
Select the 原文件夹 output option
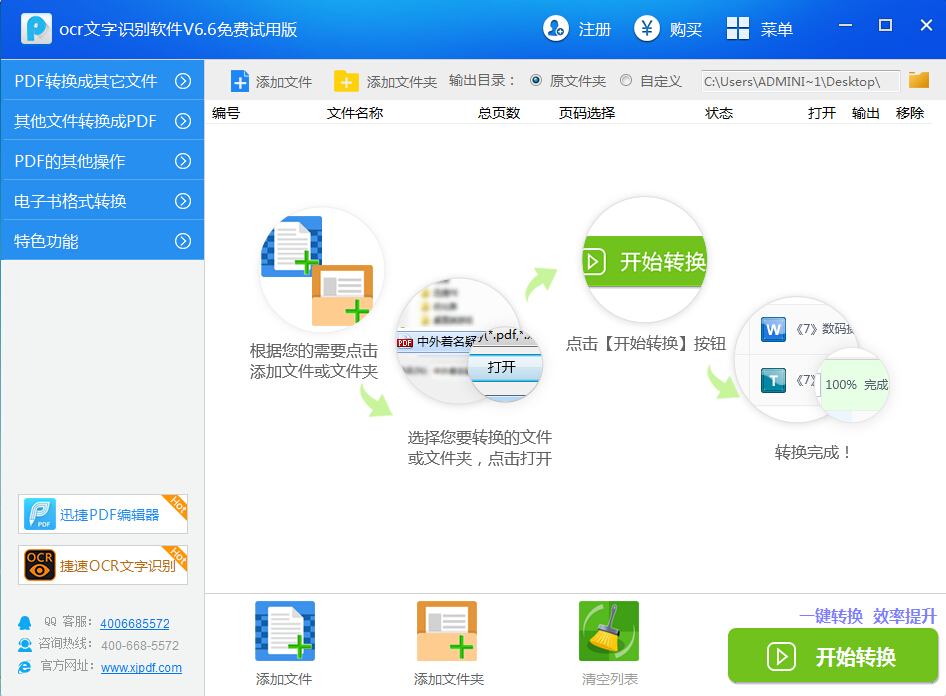click(538, 81)
